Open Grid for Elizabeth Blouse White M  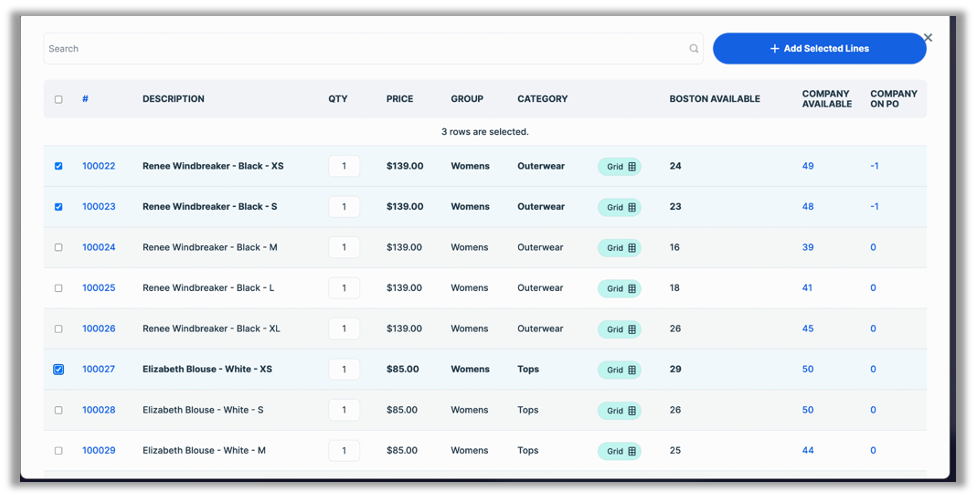click(x=619, y=451)
